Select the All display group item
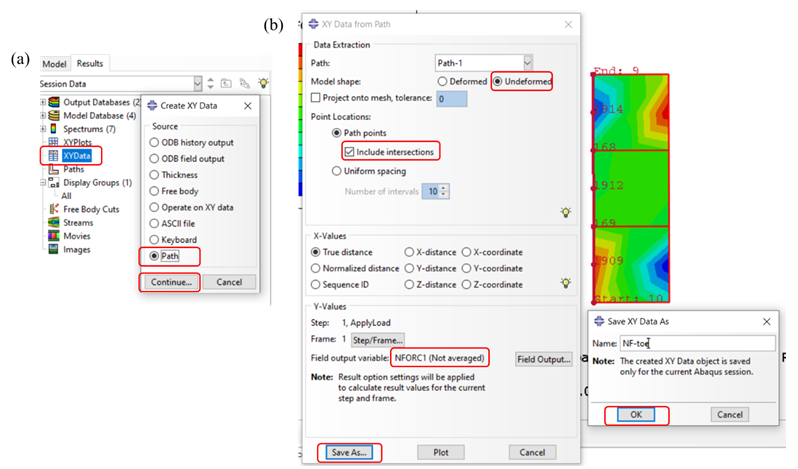The width and height of the screenshot is (798, 469). [x=66, y=196]
